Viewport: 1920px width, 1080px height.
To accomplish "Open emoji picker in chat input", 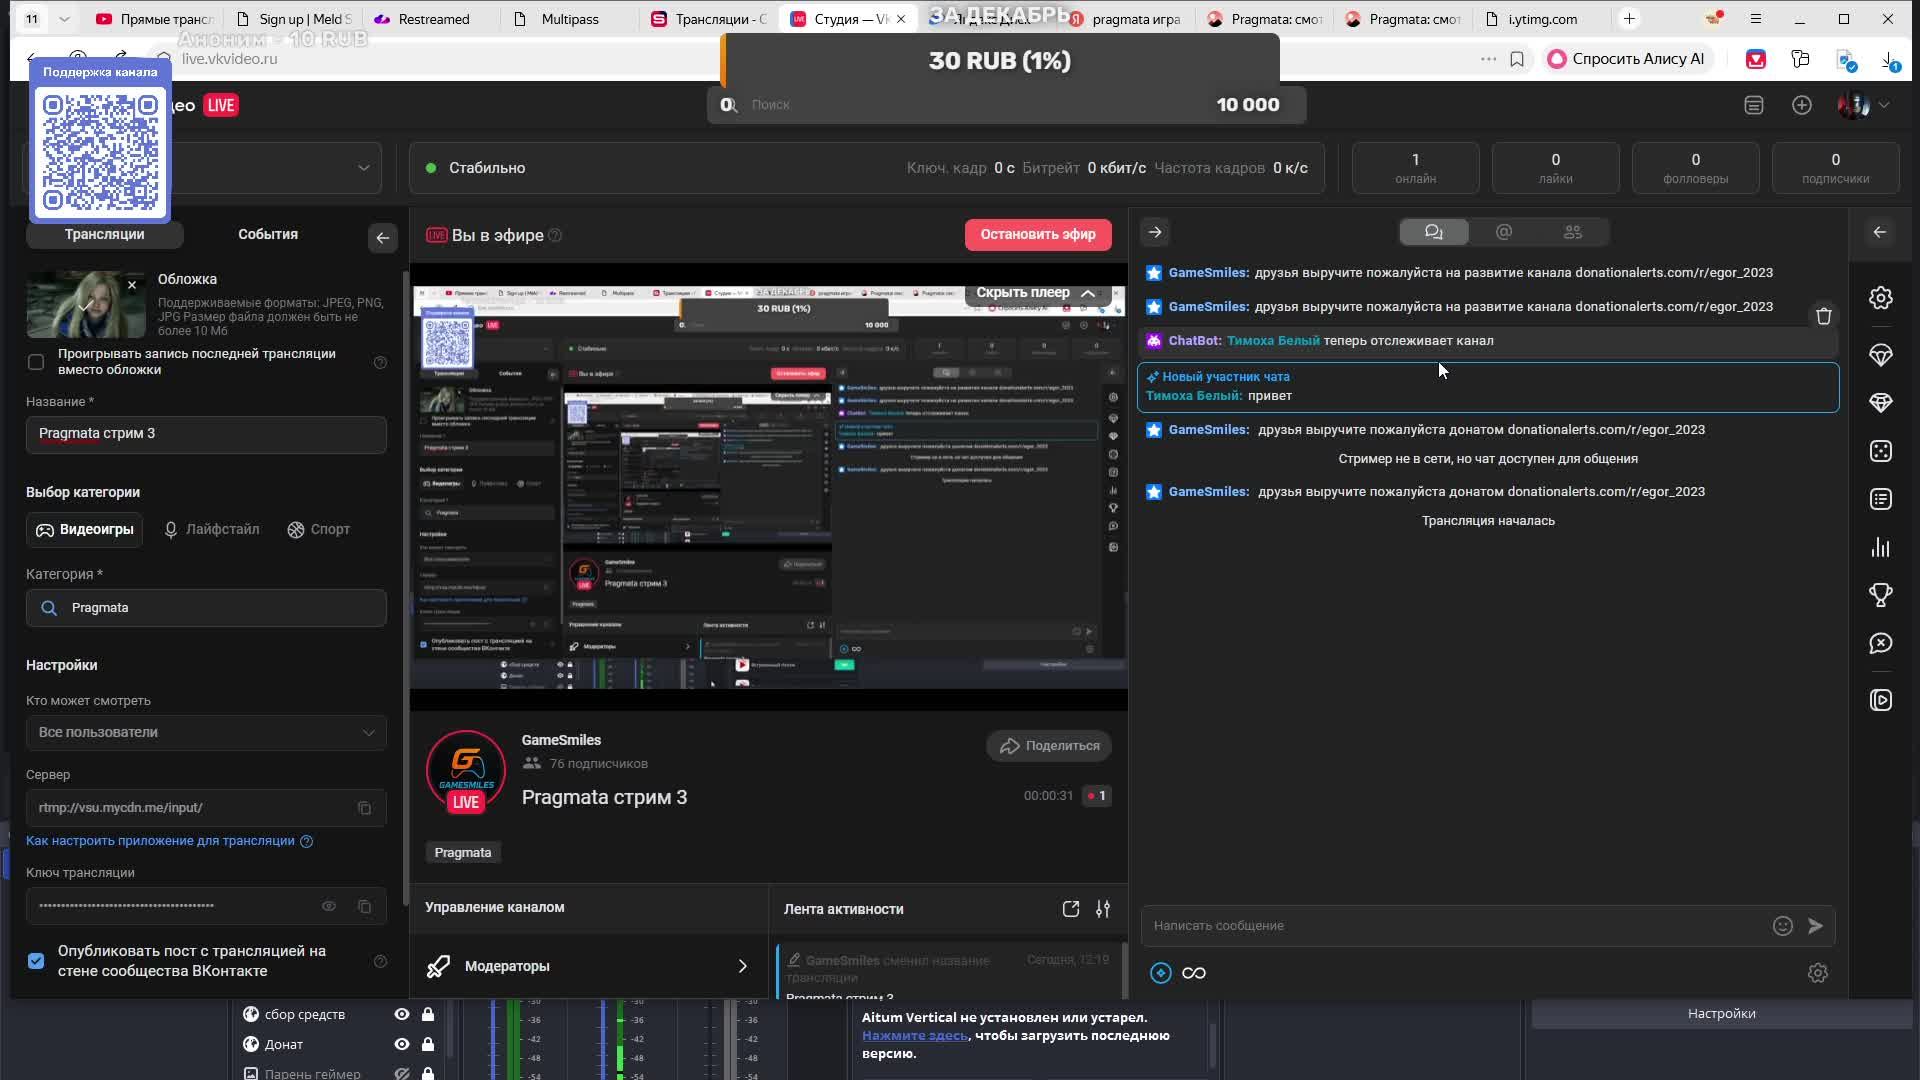I will click(x=1782, y=926).
